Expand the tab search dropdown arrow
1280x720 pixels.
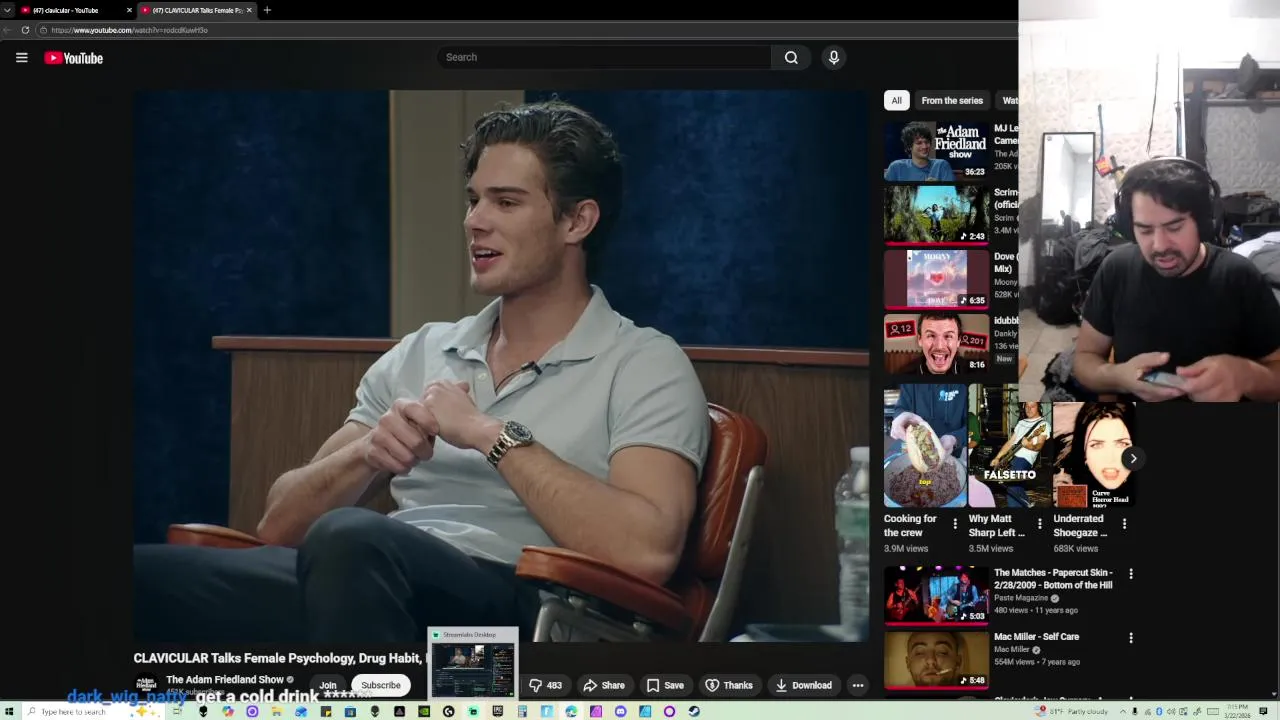click(7, 10)
